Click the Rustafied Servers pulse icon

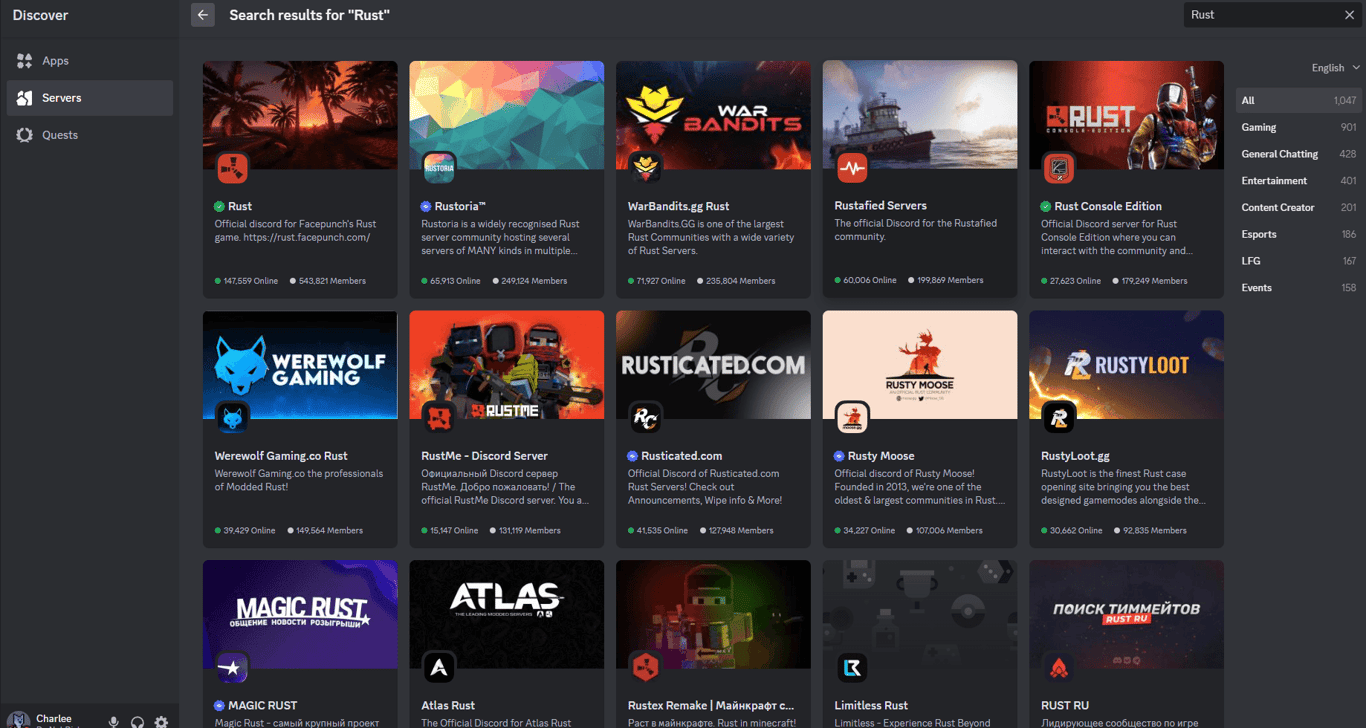(x=852, y=168)
